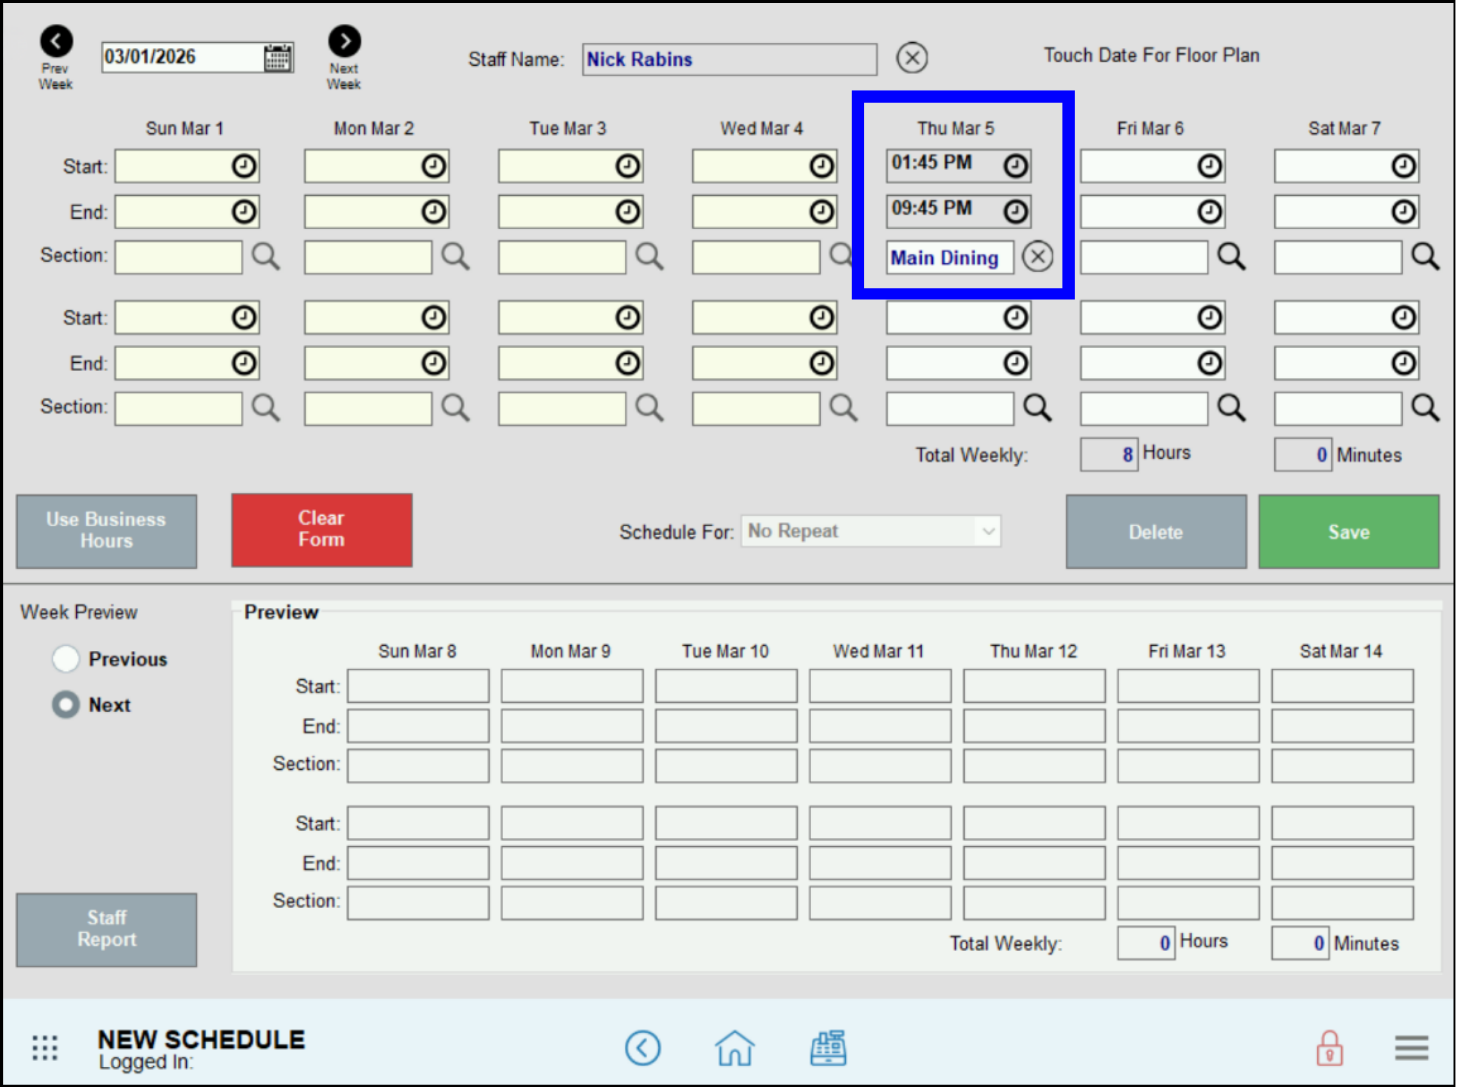Open the clock picker for Sun Mar 1 start
This screenshot has height=1090, width=1459.
243,166
